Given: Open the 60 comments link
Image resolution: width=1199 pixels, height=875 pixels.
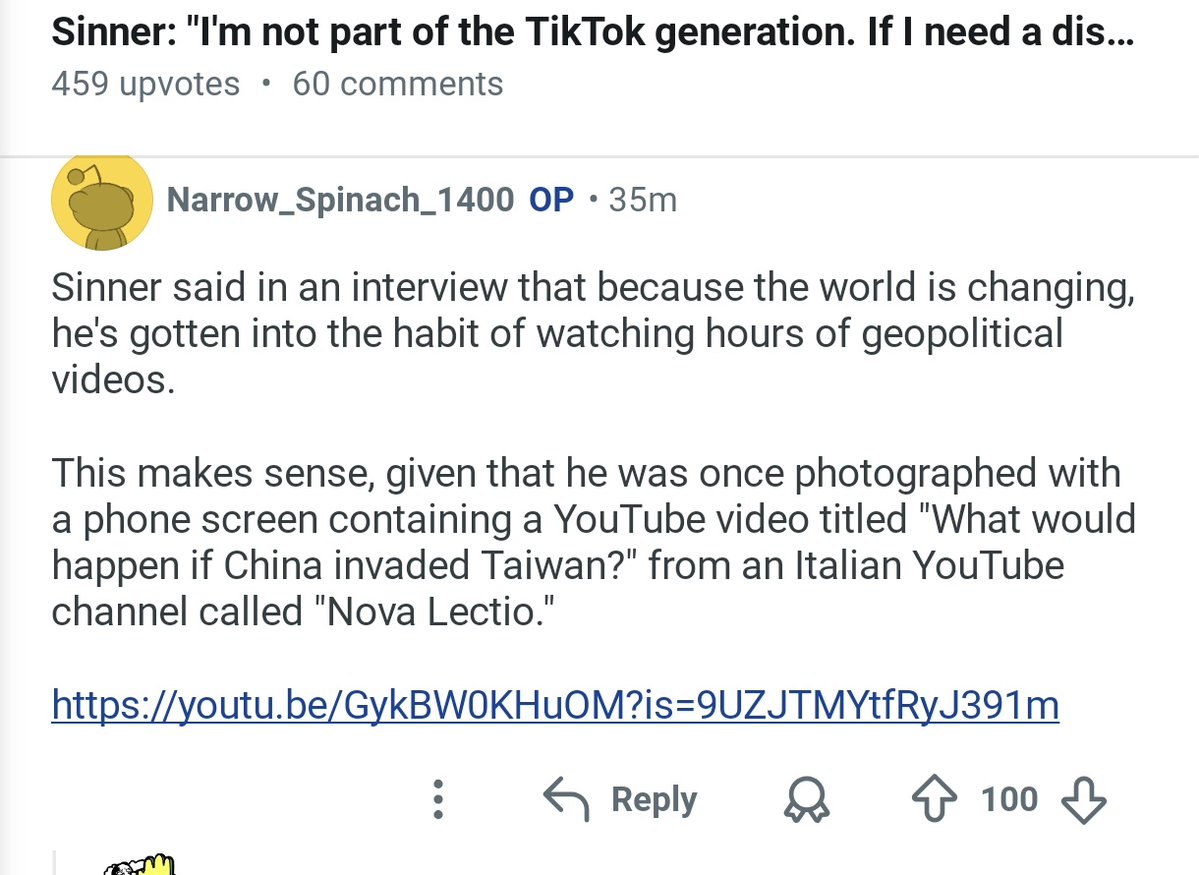Looking at the screenshot, I should 397,84.
